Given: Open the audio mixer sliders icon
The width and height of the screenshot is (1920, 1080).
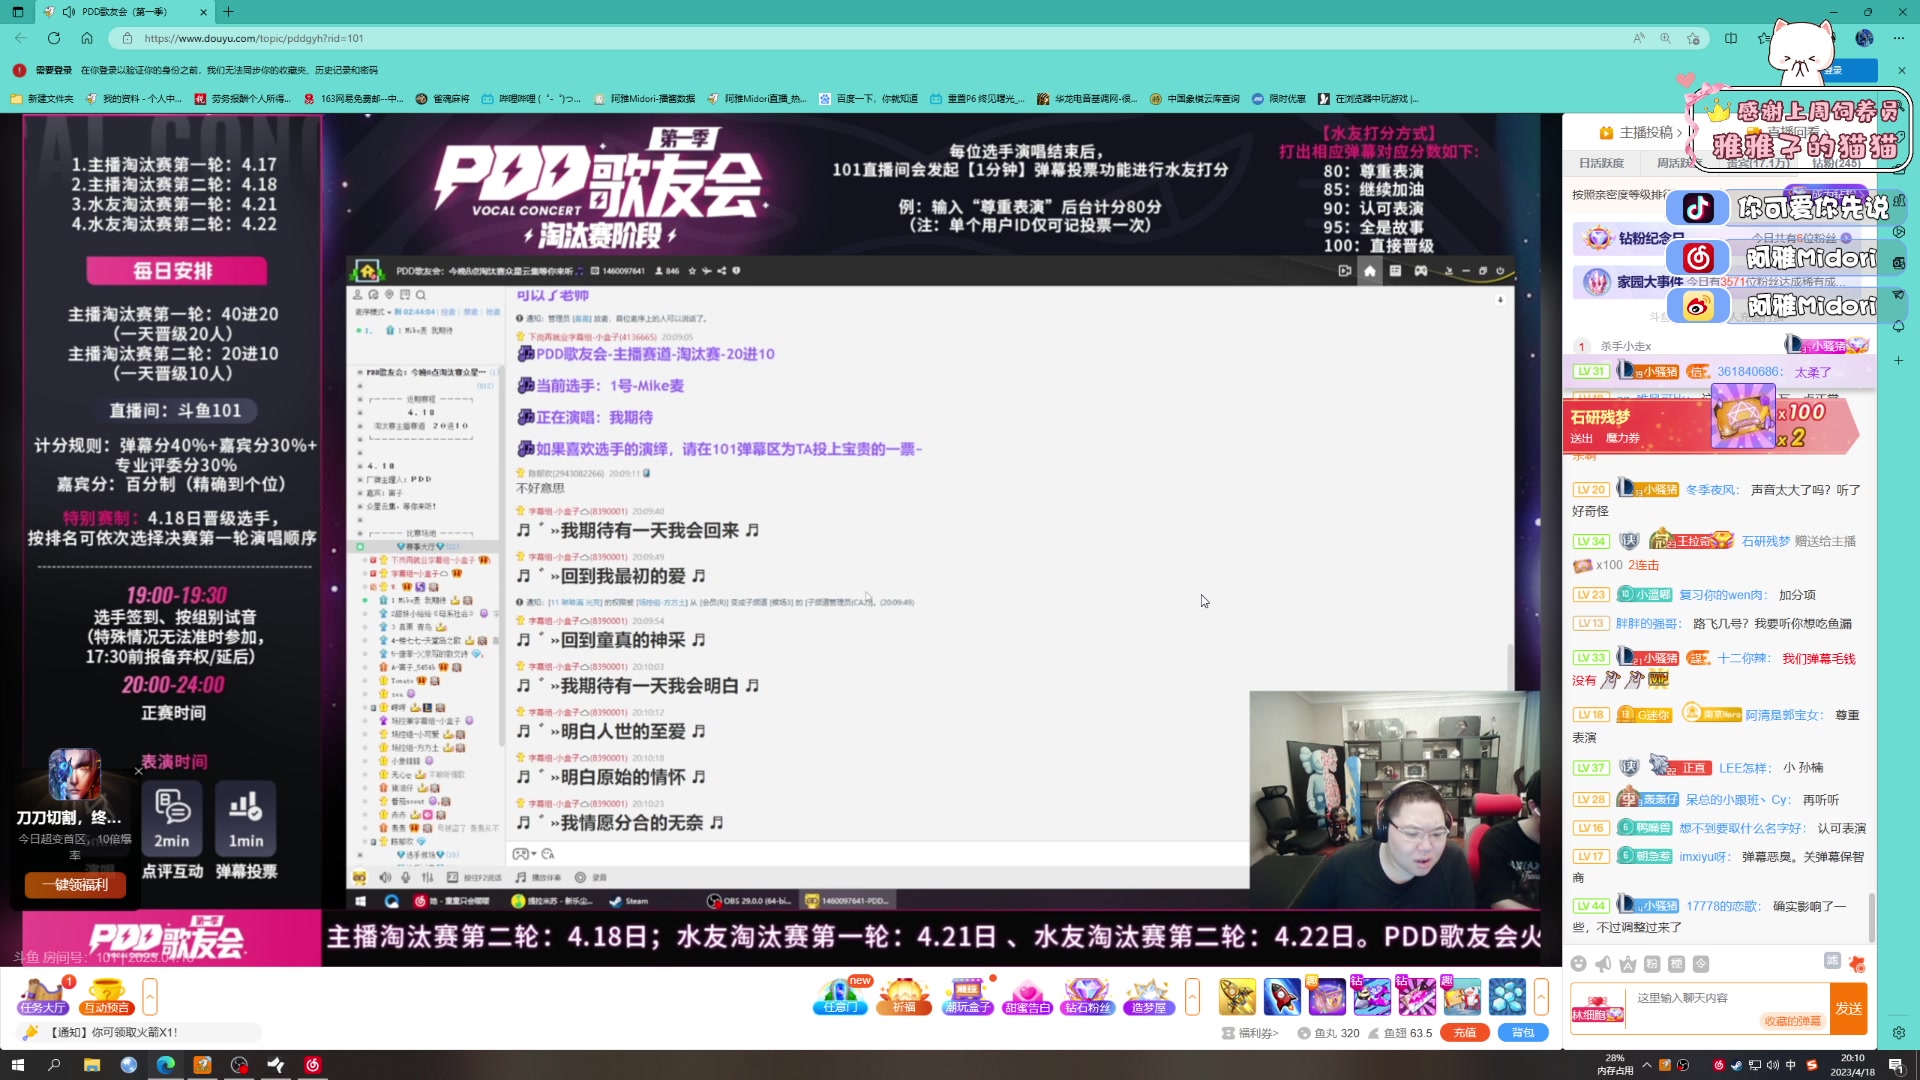Looking at the screenshot, I should 428,877.
